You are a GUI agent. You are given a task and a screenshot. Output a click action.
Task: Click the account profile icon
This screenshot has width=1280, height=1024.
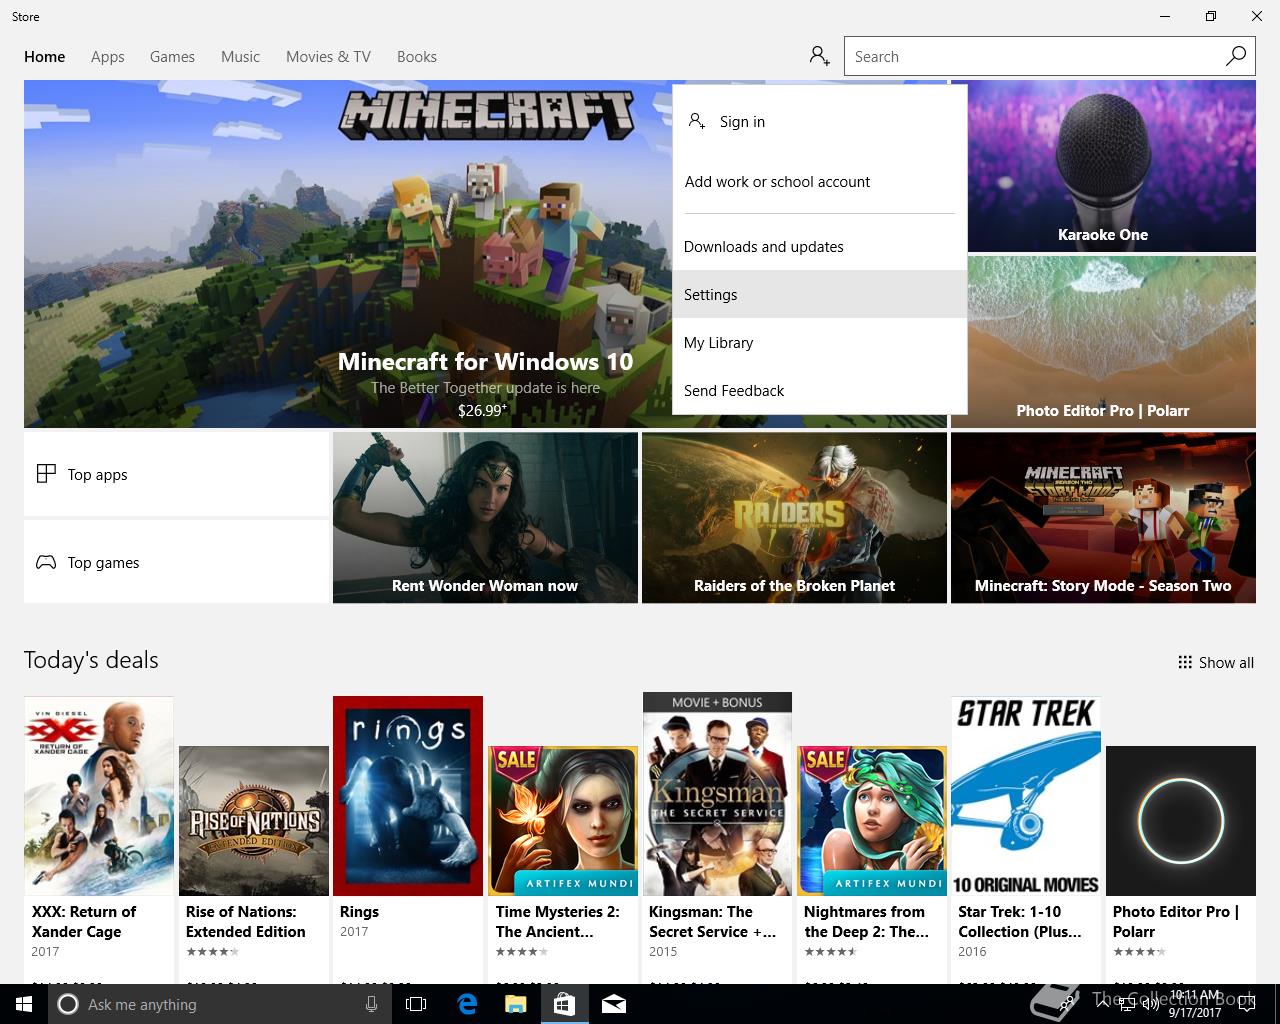(820, 56)
